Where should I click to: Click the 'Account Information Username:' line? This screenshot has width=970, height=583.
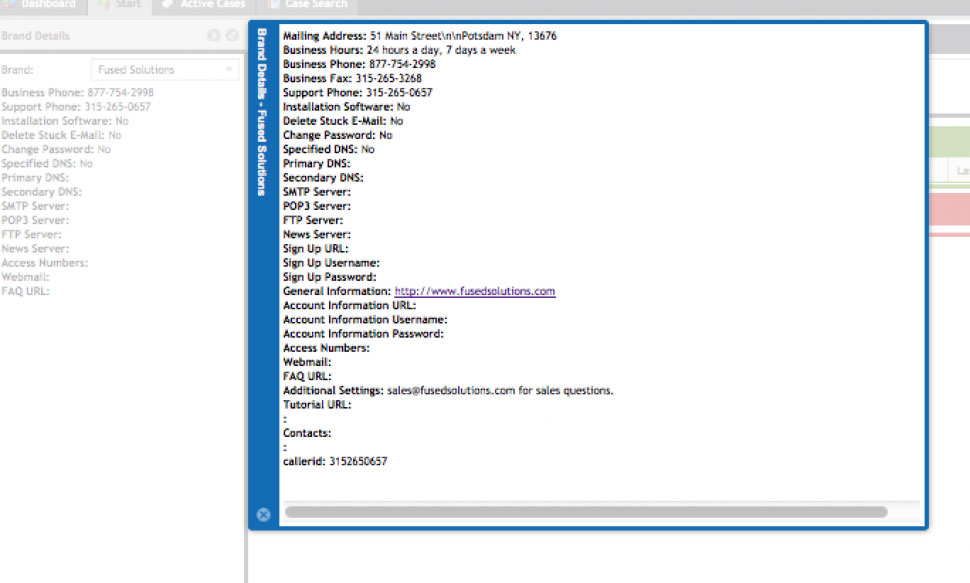(365, 320)
